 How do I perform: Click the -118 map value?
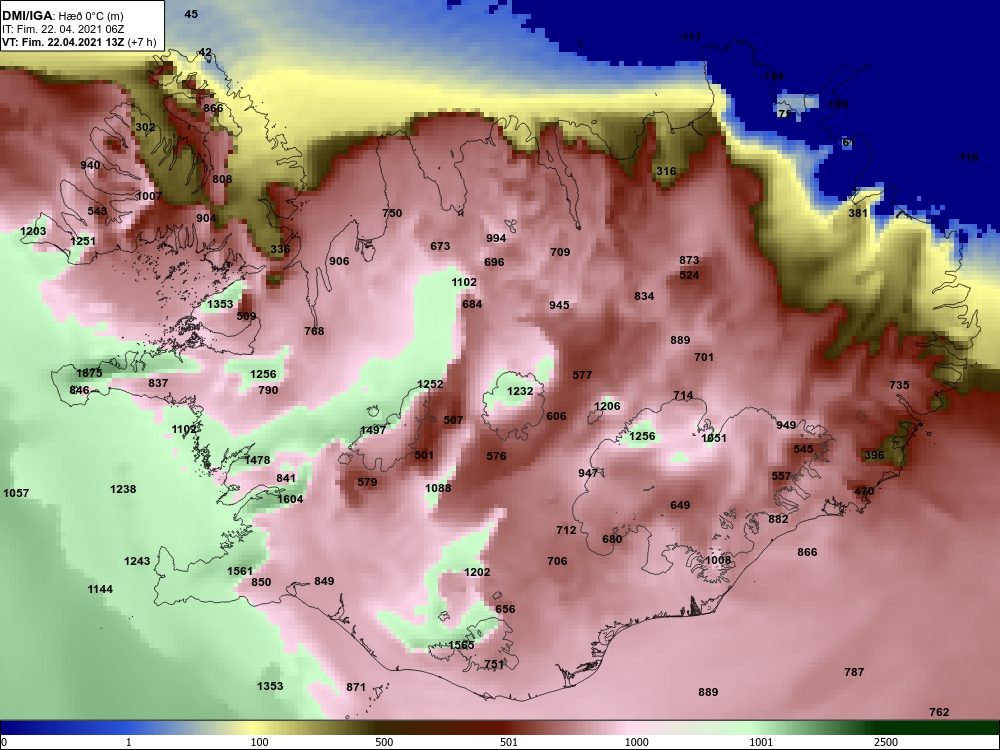[967, 157]
